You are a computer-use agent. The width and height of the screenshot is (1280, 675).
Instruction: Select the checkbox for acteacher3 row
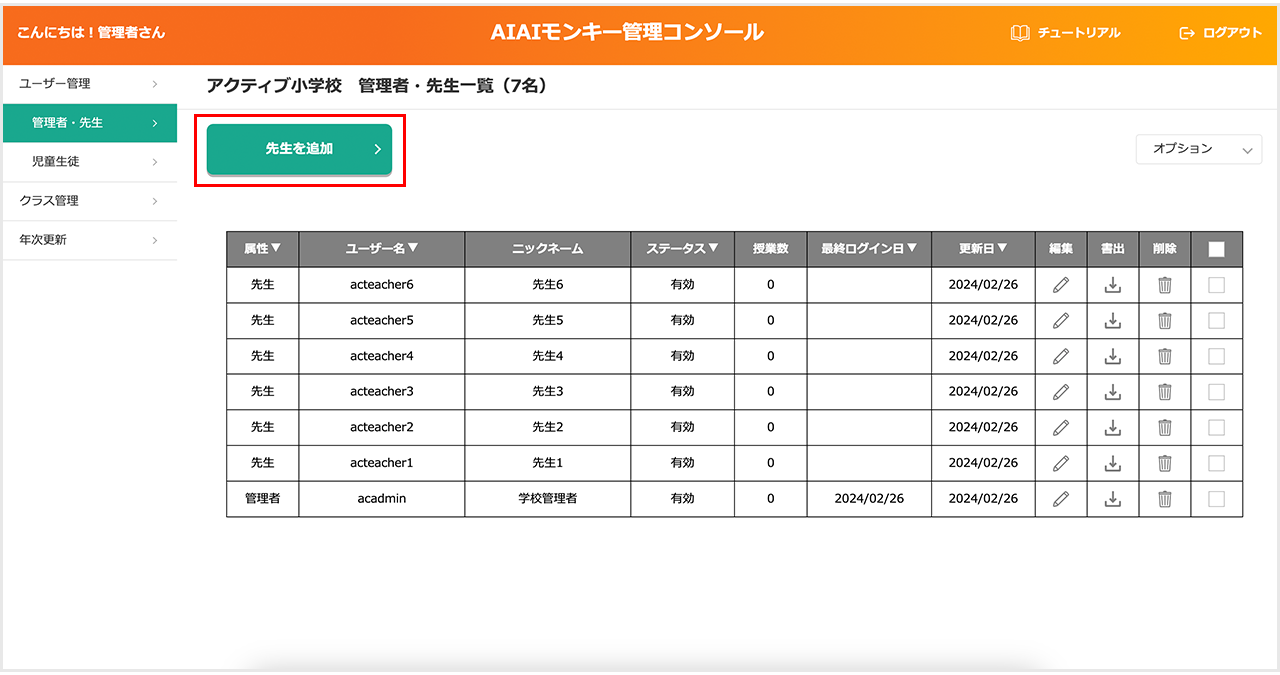pyautogui.click(x=1216, y=392)
